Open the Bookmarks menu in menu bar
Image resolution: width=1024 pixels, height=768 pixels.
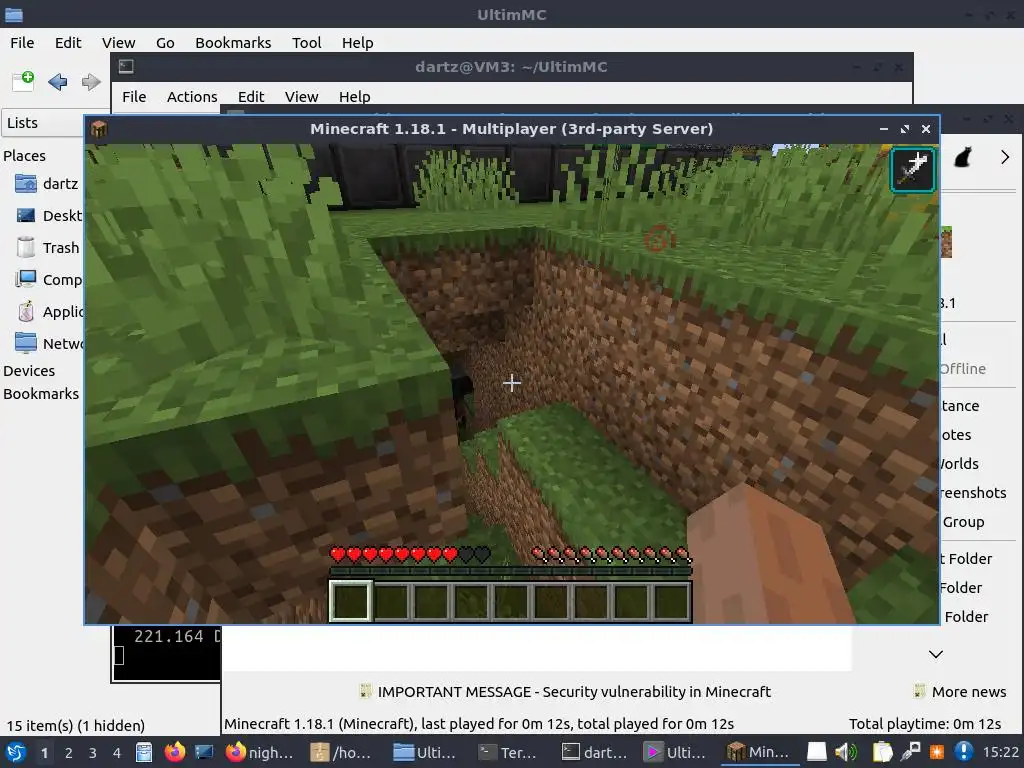click(233, 42)
